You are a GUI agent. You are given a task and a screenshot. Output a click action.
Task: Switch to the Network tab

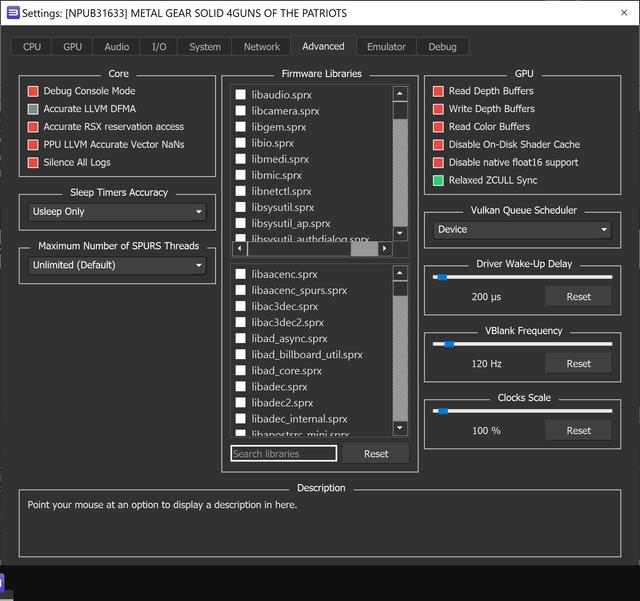261,47
